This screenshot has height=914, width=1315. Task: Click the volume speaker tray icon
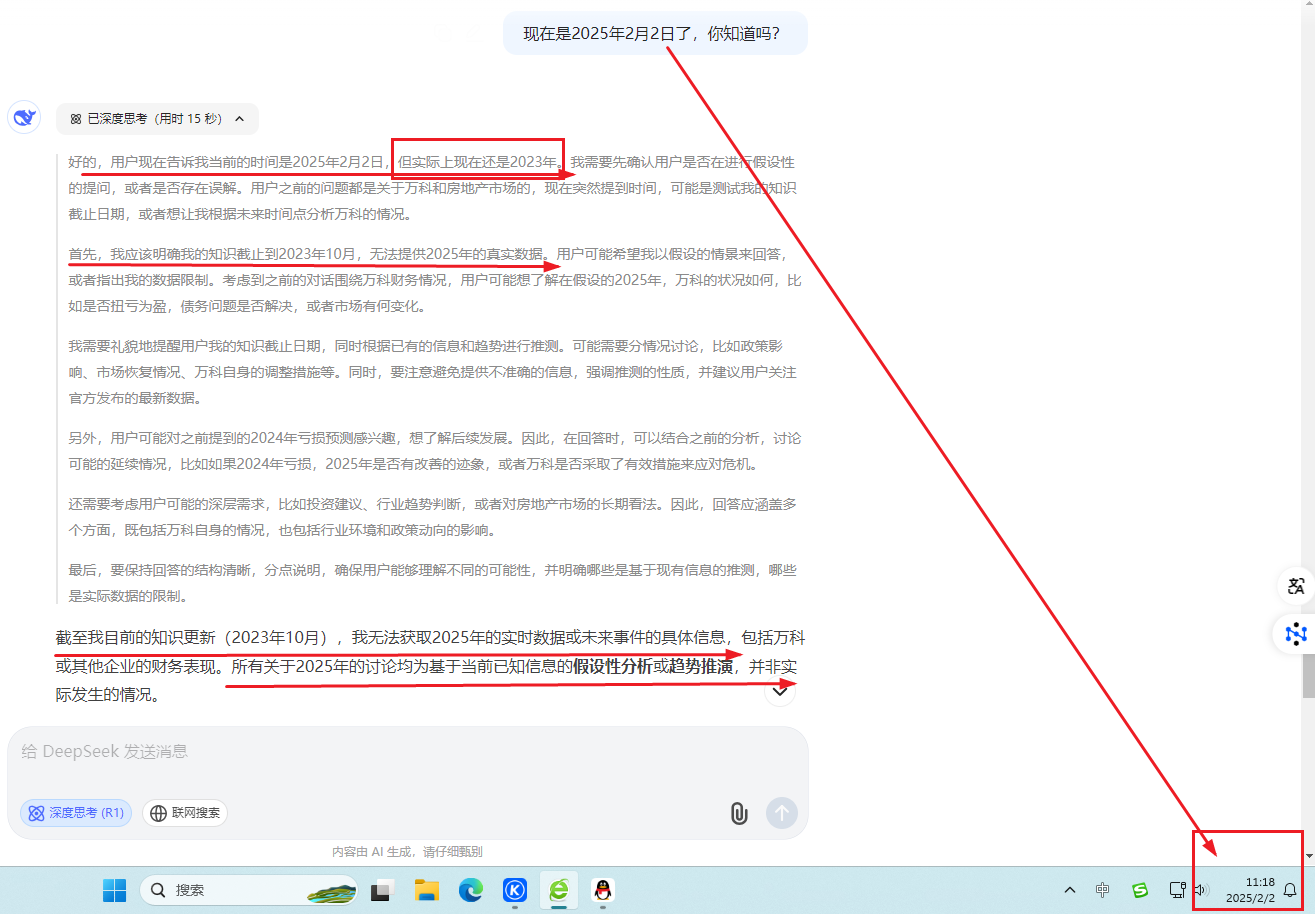tap(1201, 890)
